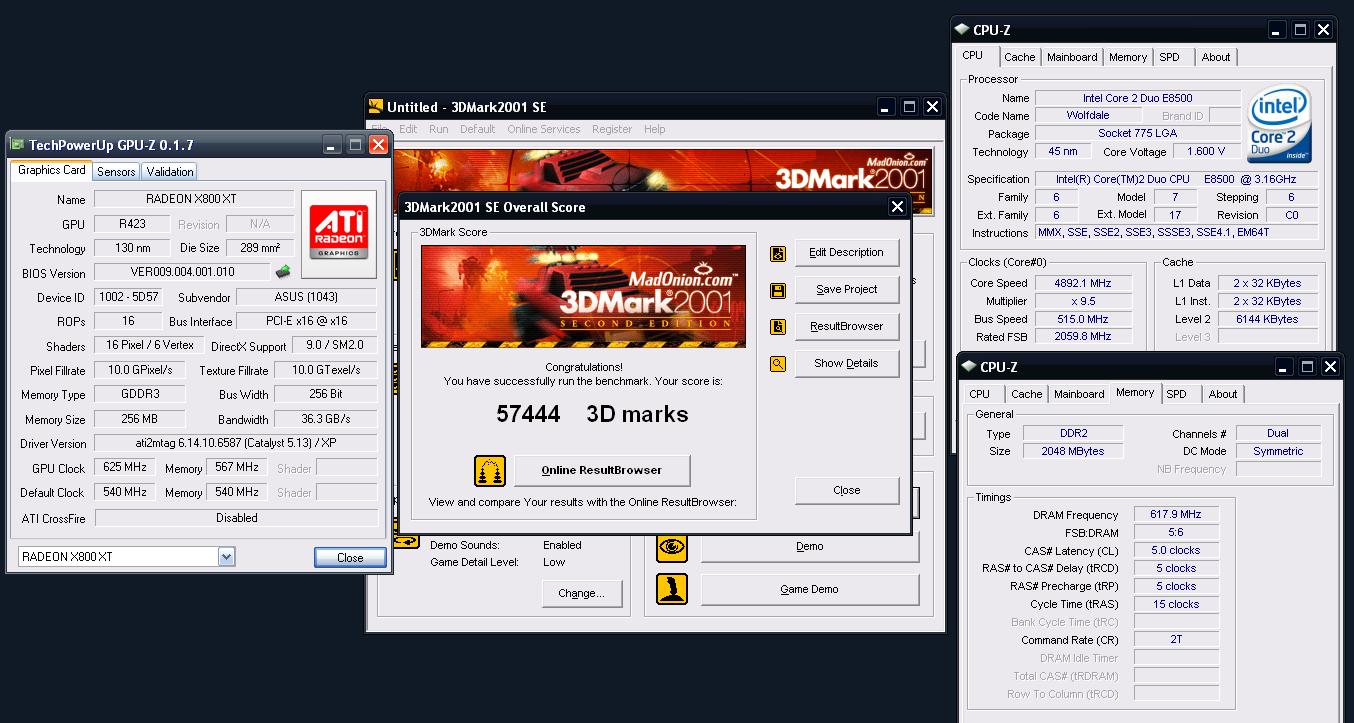The width and height of the screenshot is (1354, 723).
Task: Click the Save Project floppy disk icon
Action: click(778, 291)
